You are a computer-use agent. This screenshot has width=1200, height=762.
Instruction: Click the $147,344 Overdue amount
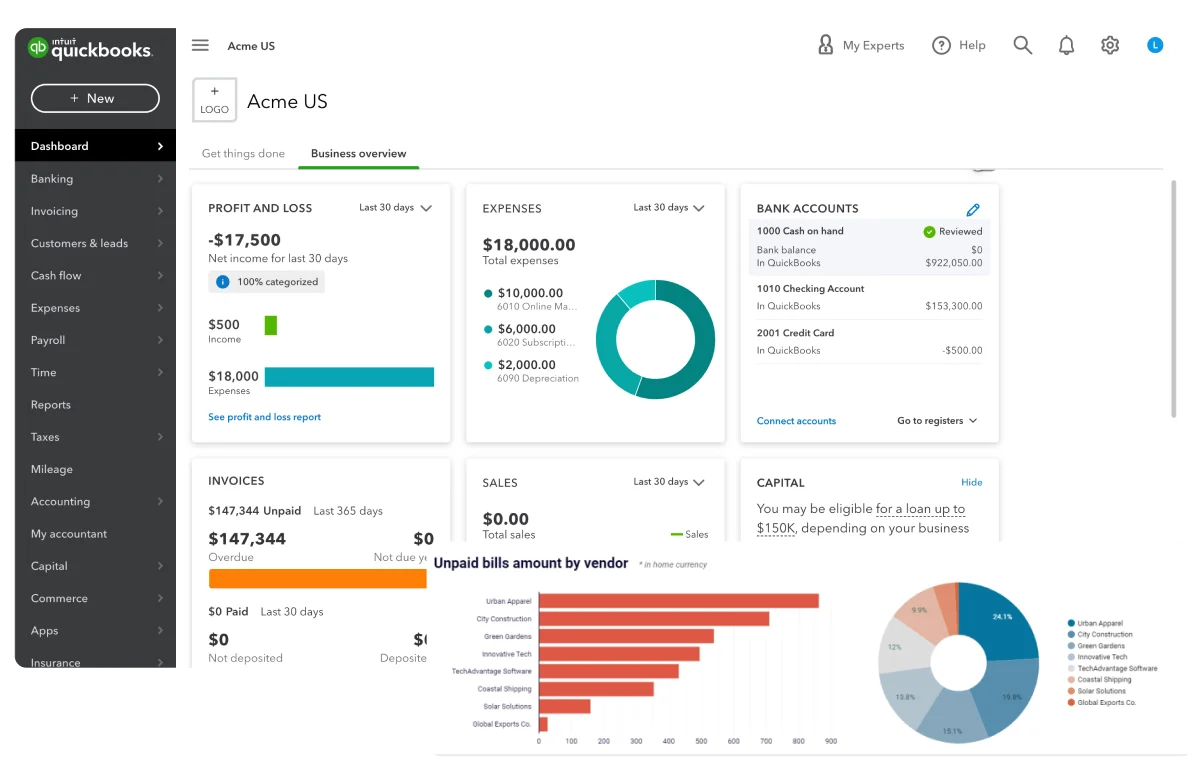click(x=247, y=539)
